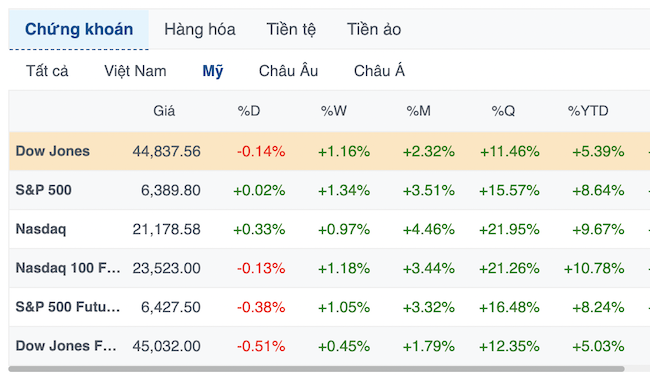Click the %YTD column header

click(x=588, y=111)
